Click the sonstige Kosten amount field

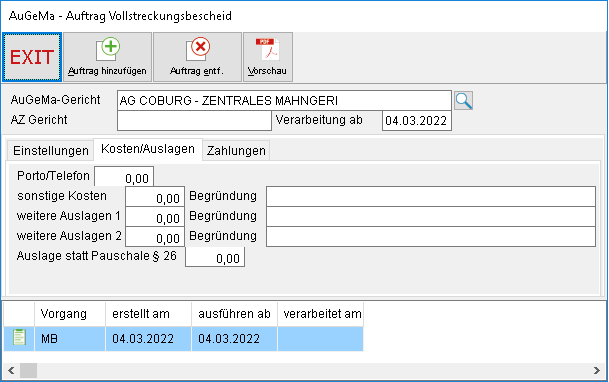[x=155, y=197]
